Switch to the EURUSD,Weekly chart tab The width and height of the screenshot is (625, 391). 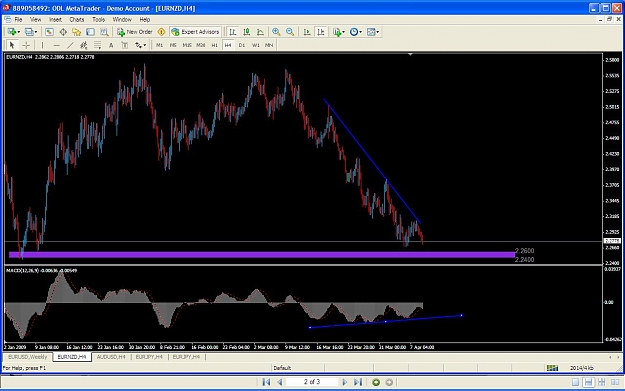[28, 357]
